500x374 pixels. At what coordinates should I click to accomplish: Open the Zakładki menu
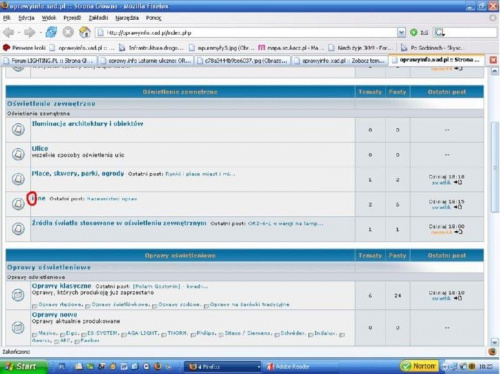[x=98, y=18]
